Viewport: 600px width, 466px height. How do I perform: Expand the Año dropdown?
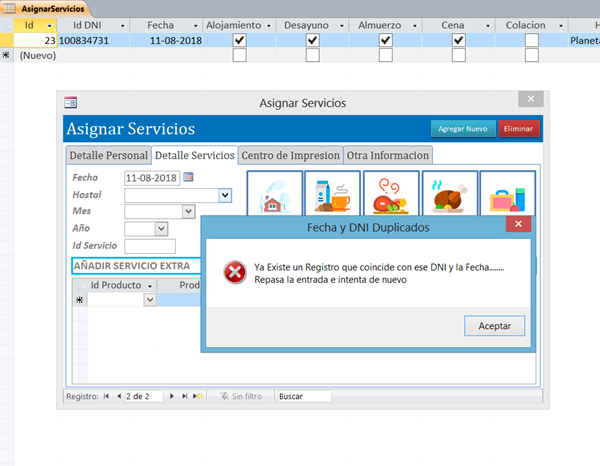click(x=161, y=229)
